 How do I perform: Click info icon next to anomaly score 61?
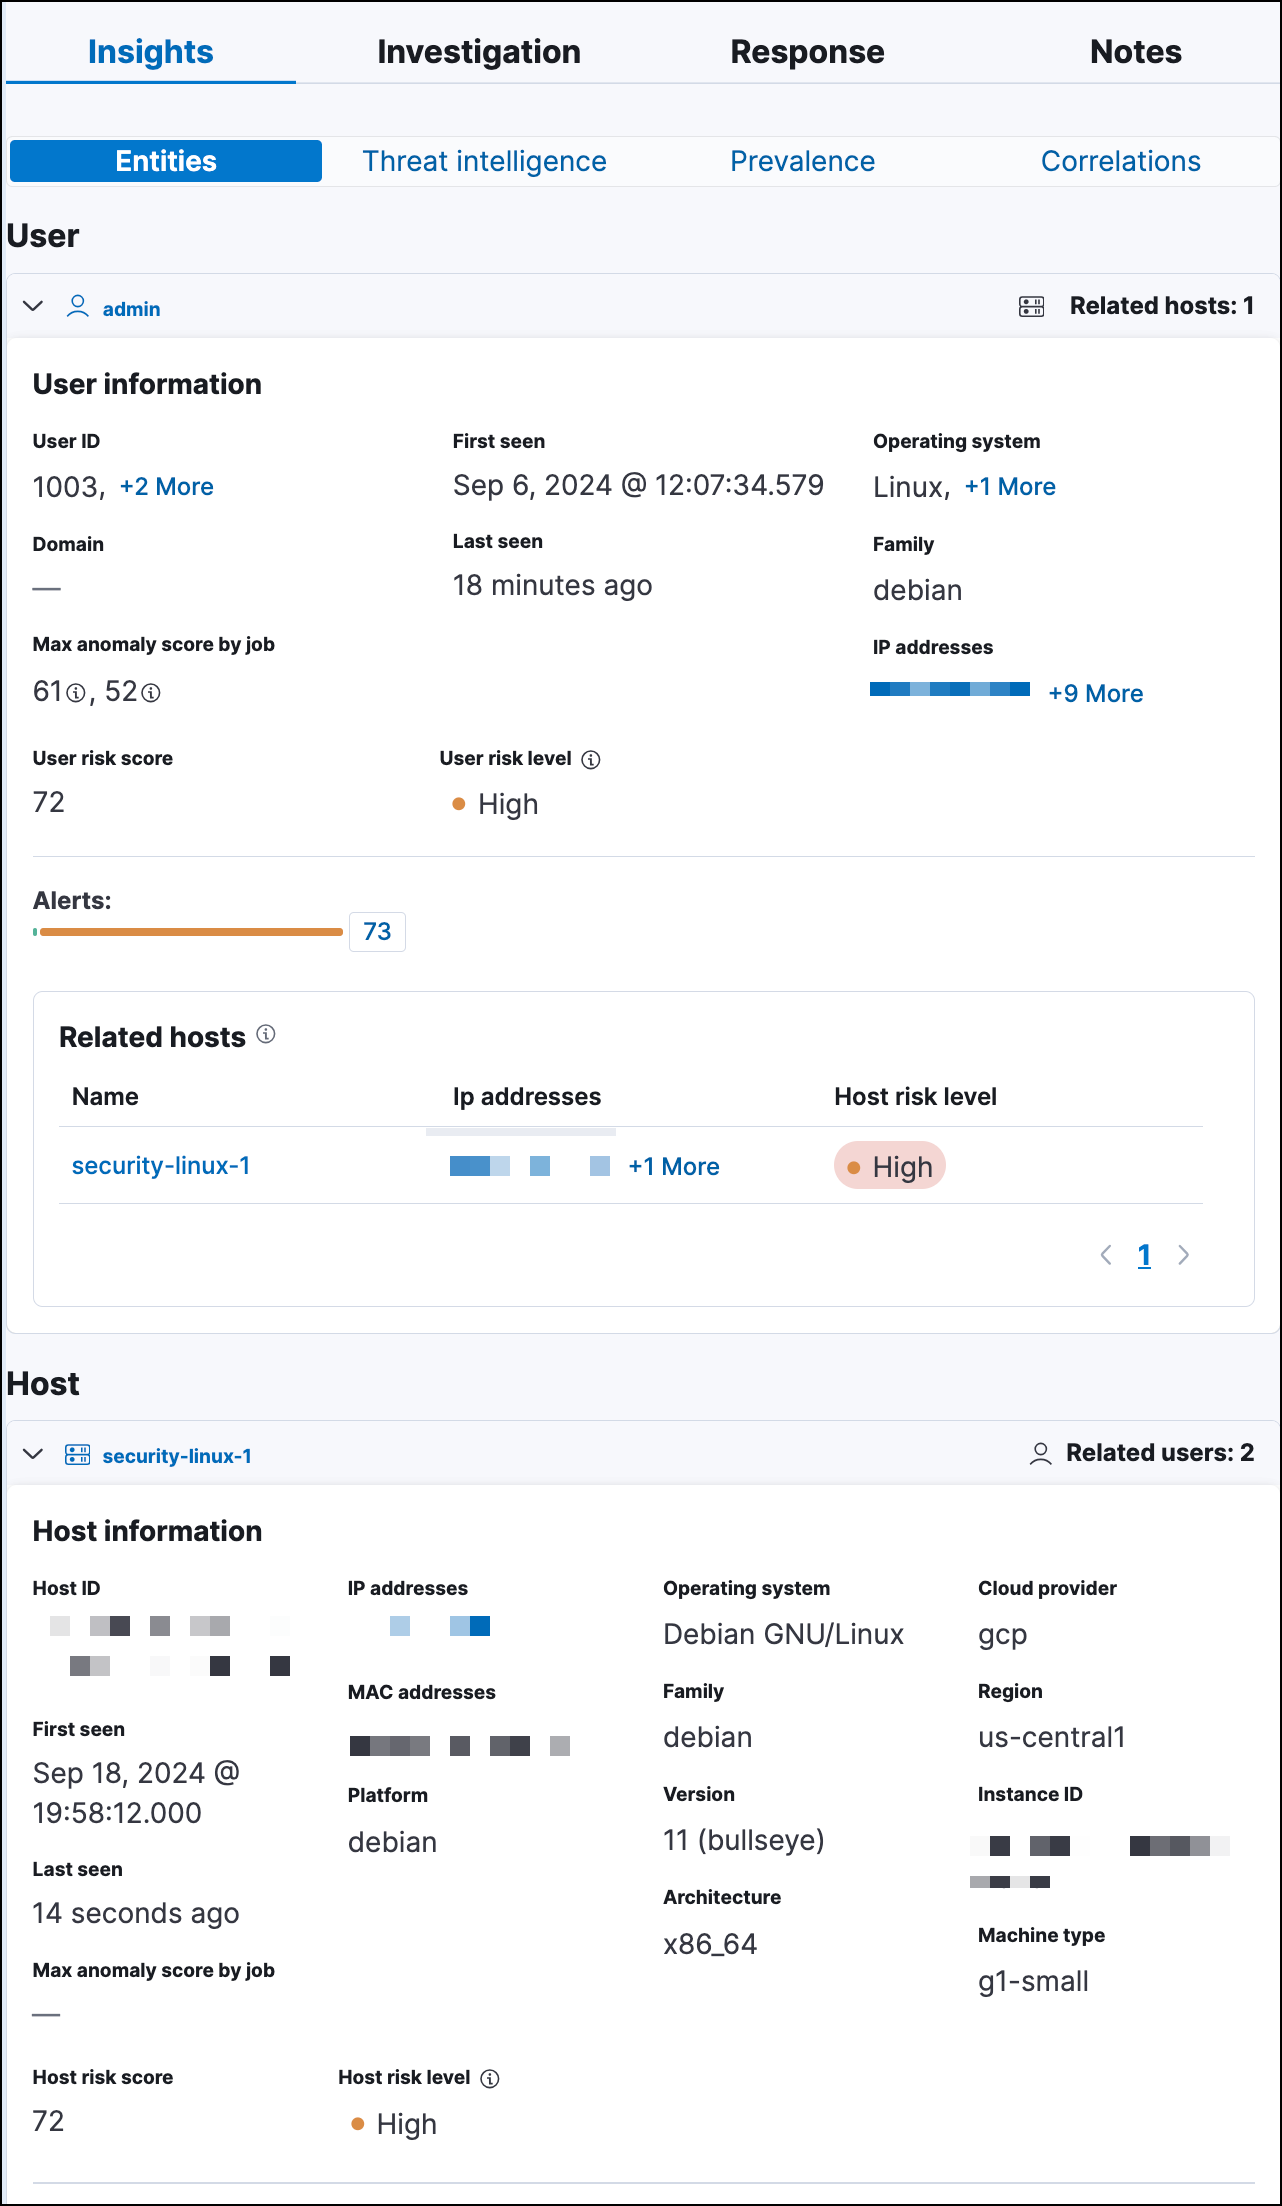click(x=76, y=693)
